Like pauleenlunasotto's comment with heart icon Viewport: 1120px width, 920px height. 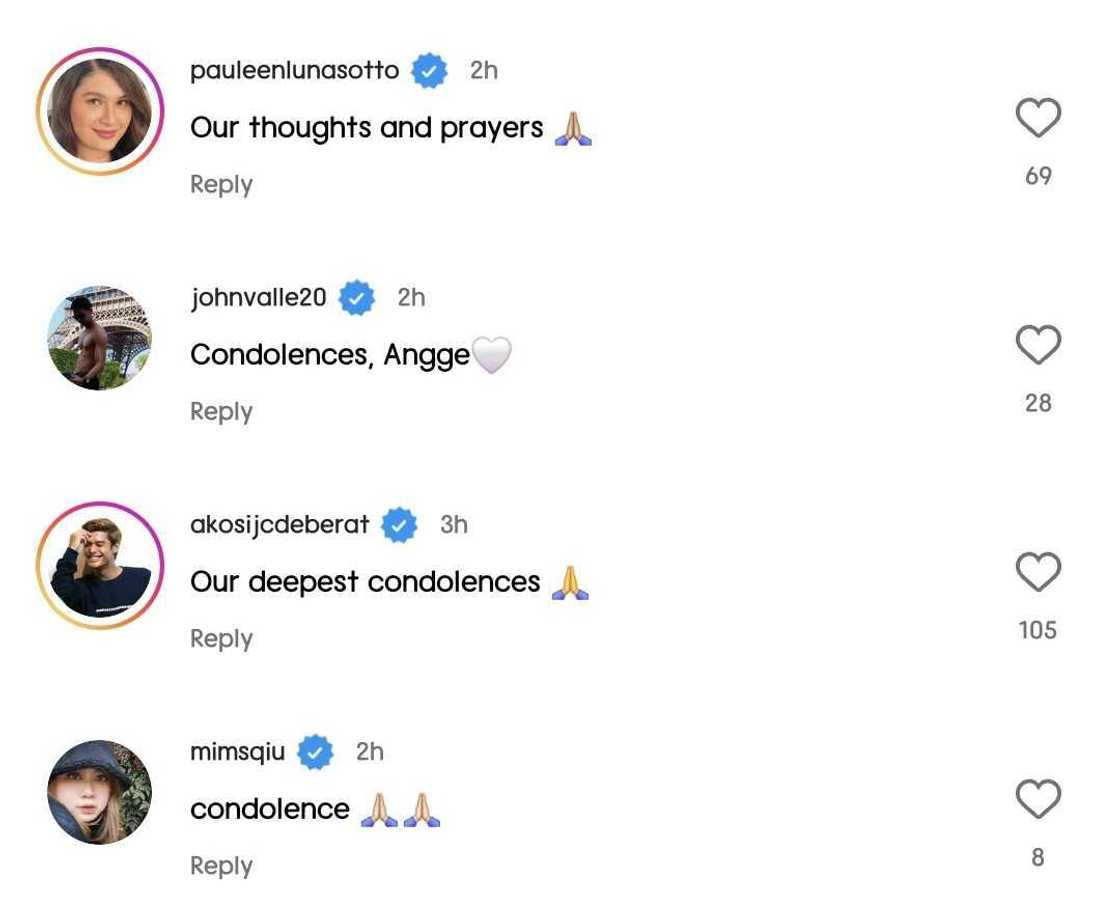[1038, 118]
